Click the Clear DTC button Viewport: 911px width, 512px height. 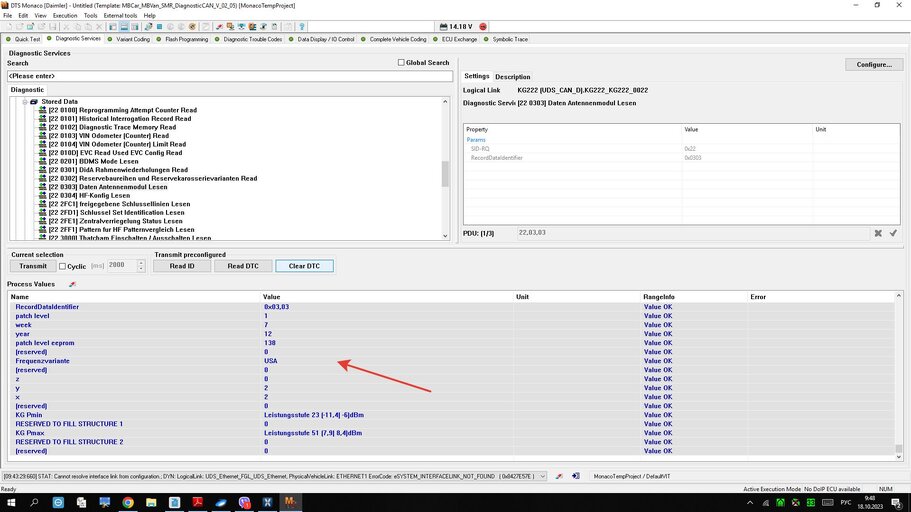[x=304, y=266]
